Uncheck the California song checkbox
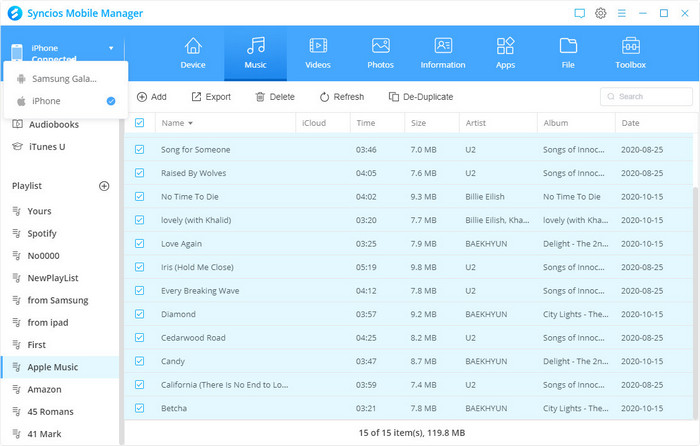The image size is (700, 446). pyautogui.click(x=140, y=384)
